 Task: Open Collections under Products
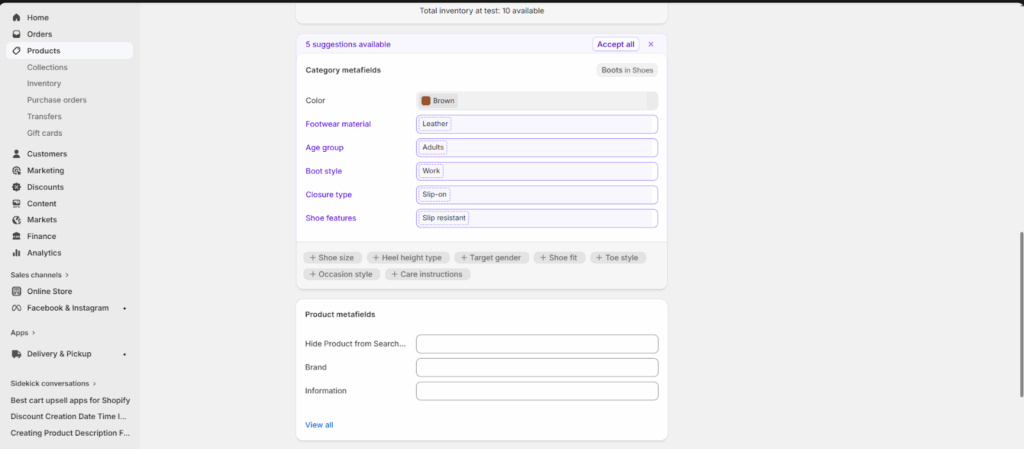[47, 67]
